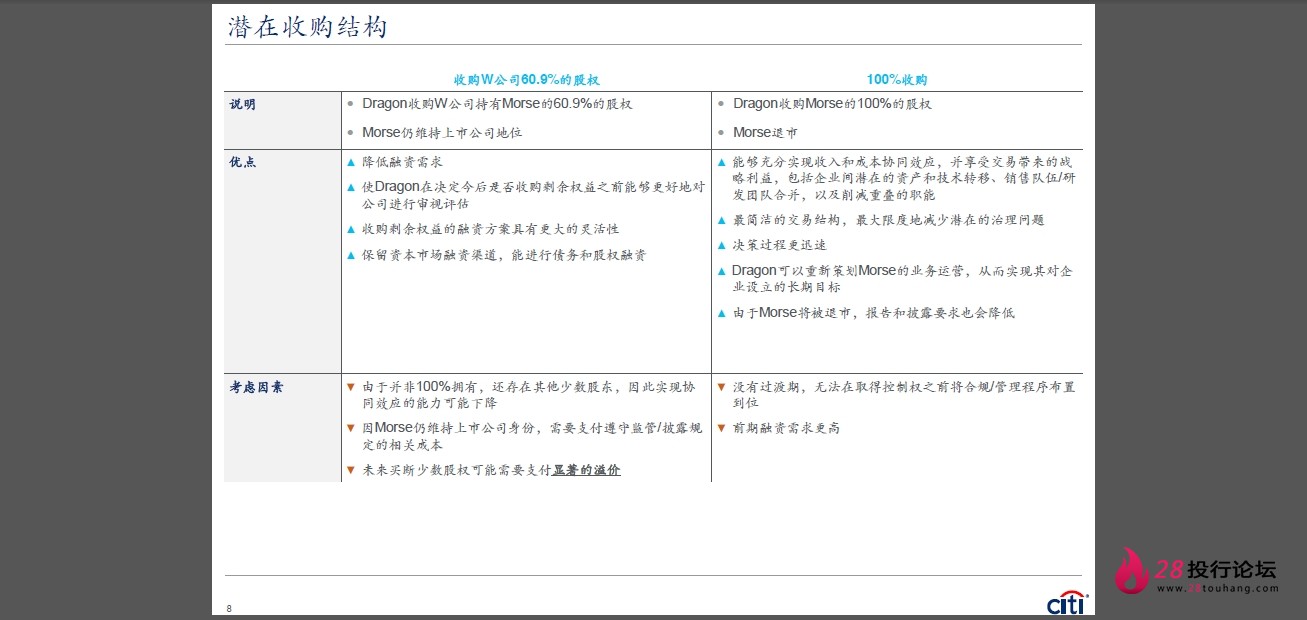The image size is (1307, 620).
Task: Click the advantage "降低融资需求"
Action: 402,162
